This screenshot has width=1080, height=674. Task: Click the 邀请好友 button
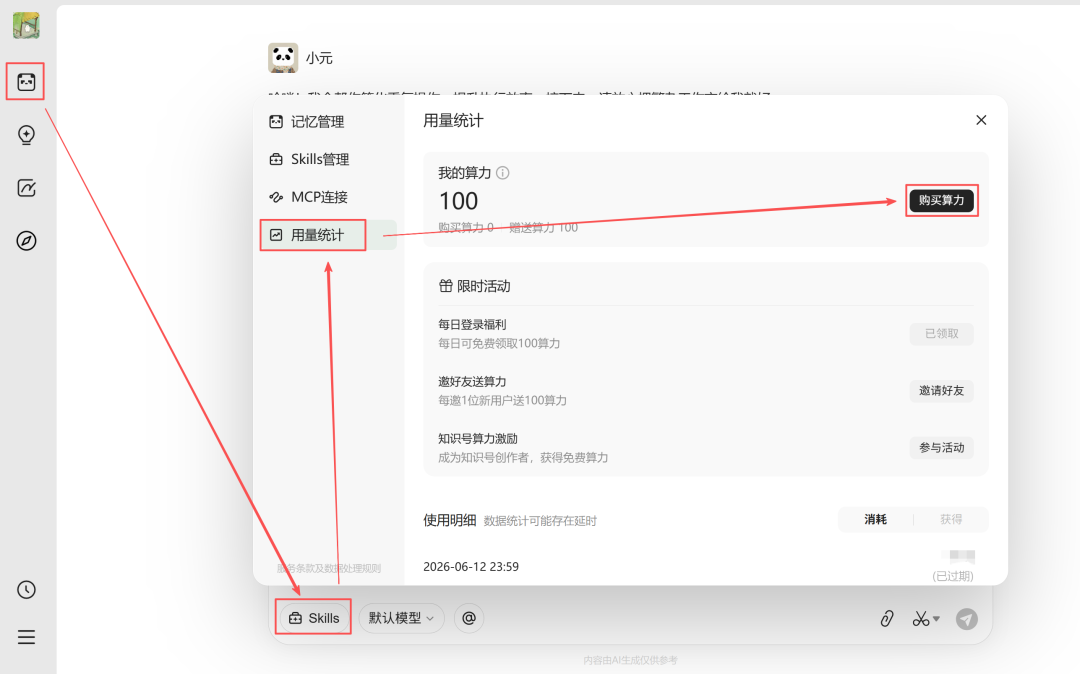[942, 391]
